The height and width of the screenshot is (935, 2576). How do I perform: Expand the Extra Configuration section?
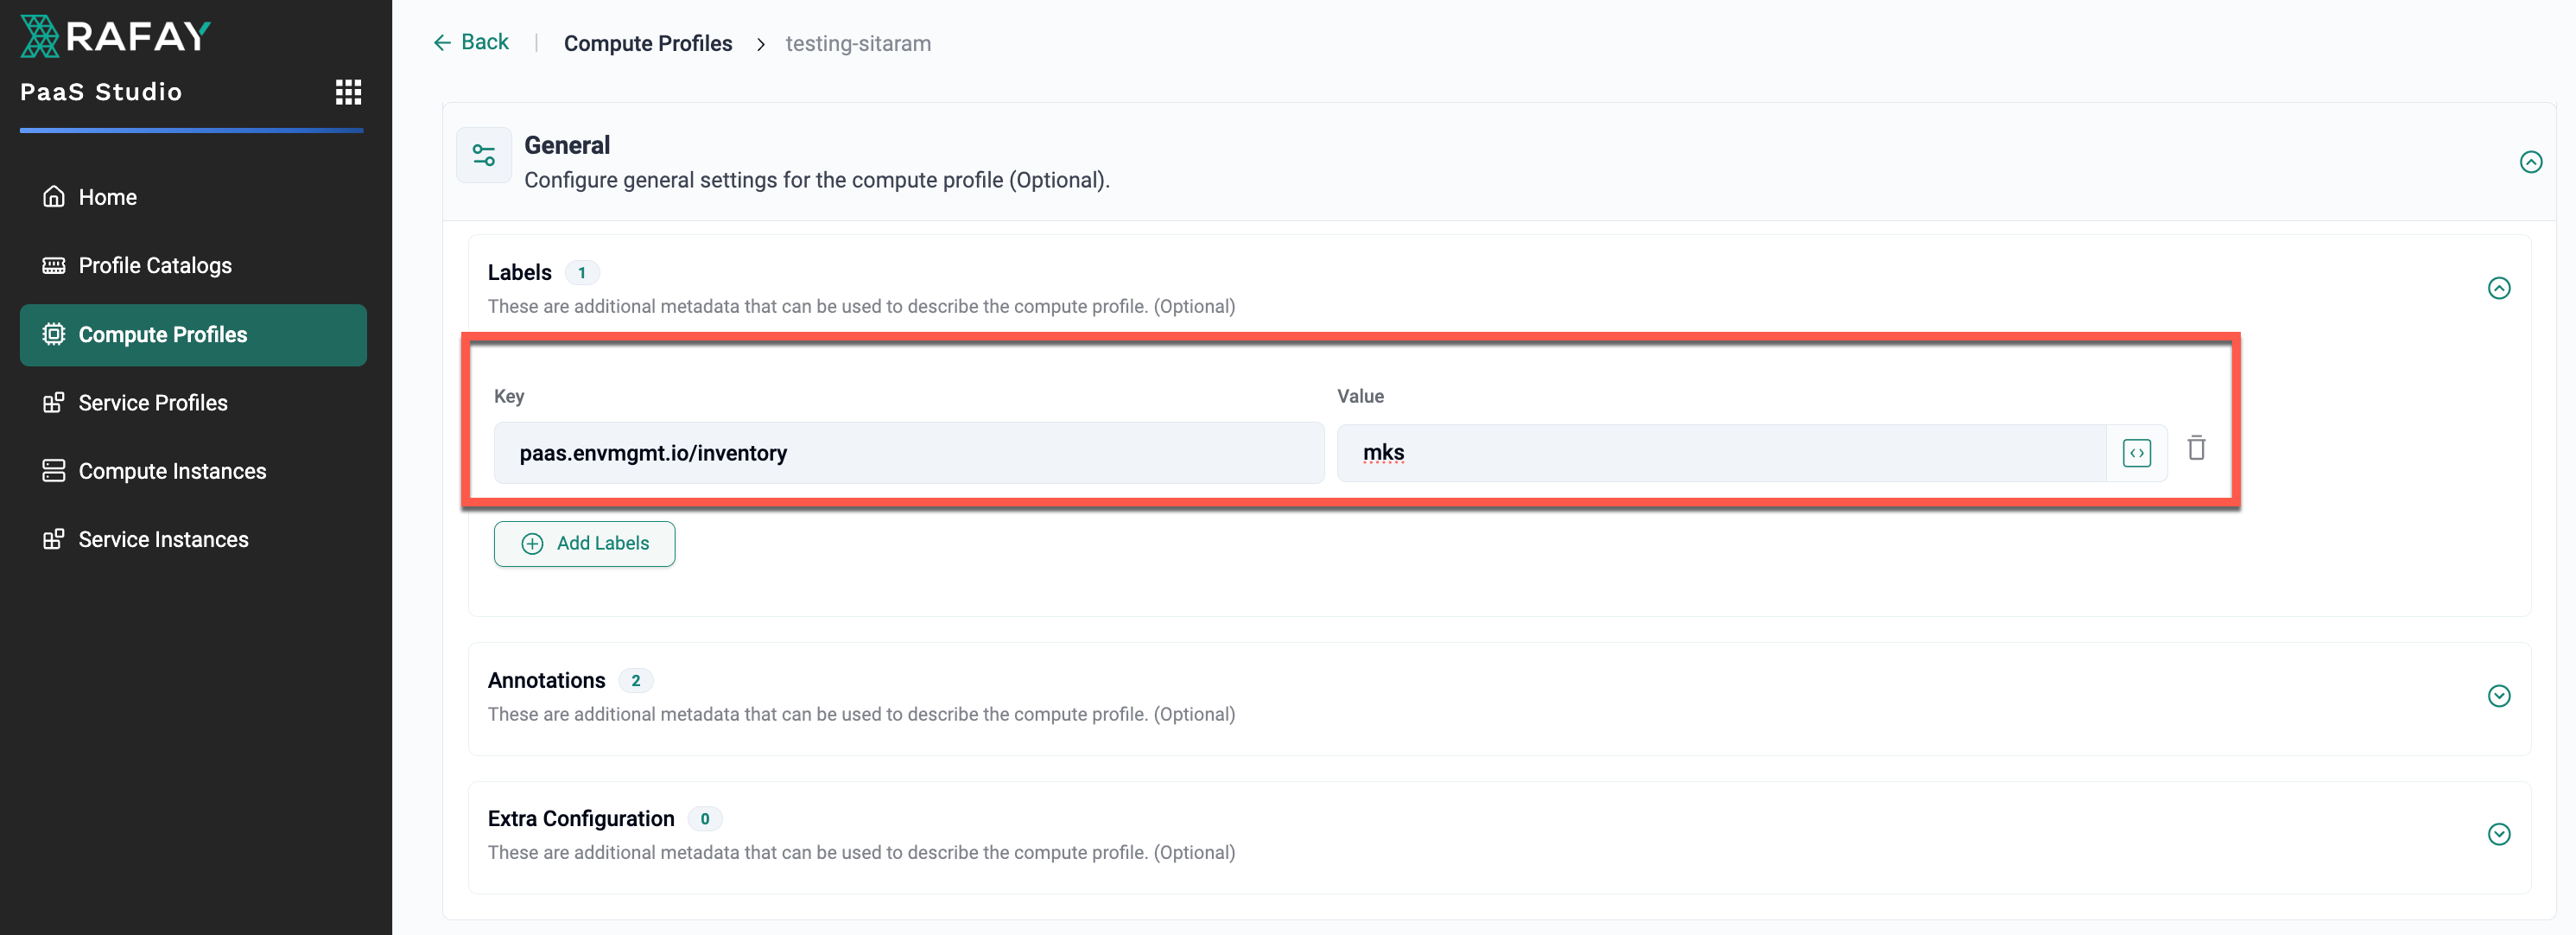point(2498,834)
